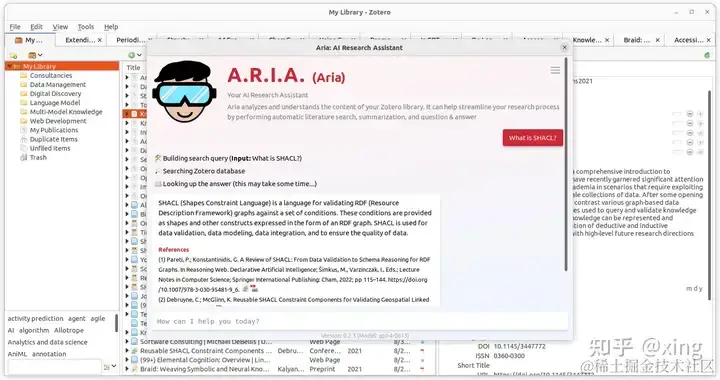Viewport: 720px width, 380px height.
Task: Select the 'Analytics and data science' tag
Action: [47, 342]
